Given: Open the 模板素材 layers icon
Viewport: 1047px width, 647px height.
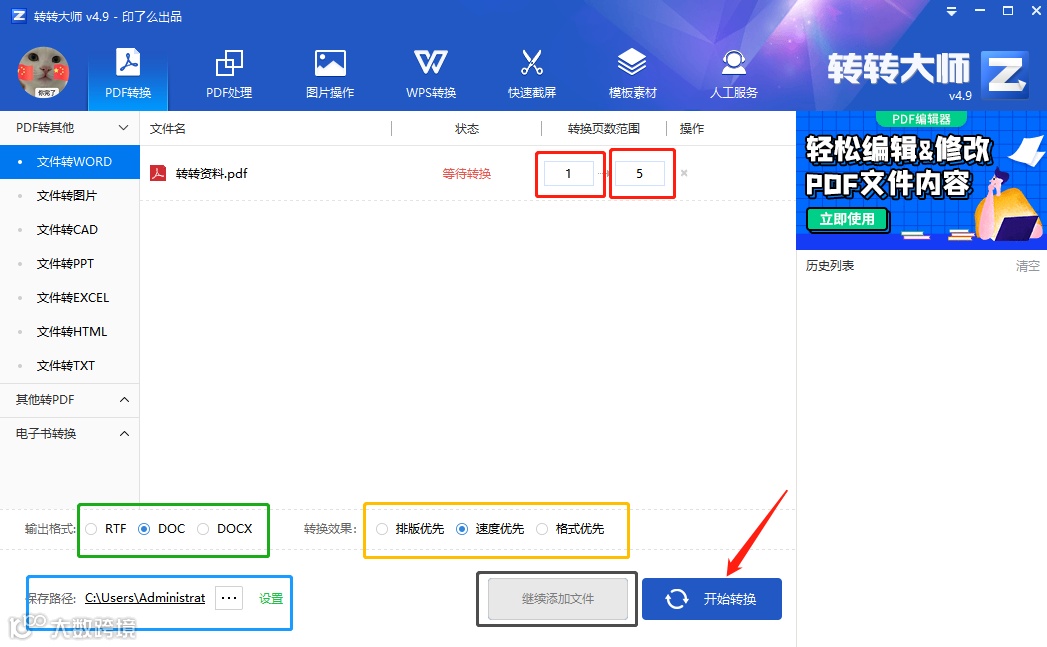Looking at the screenshot, I should pyautogui.click(x=632, y=73).
